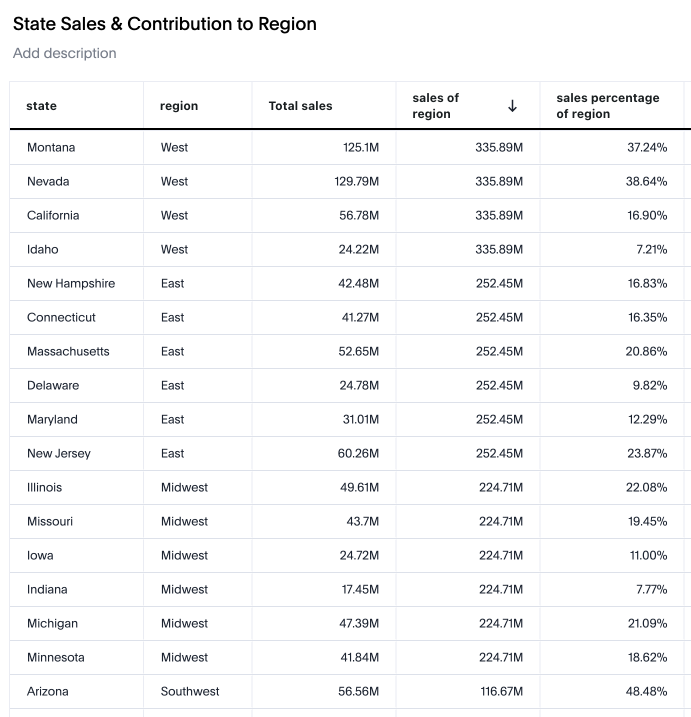Click the Connecticut total sales 41.27M
The image size is (691, 717).
click(x=359, y=318)
